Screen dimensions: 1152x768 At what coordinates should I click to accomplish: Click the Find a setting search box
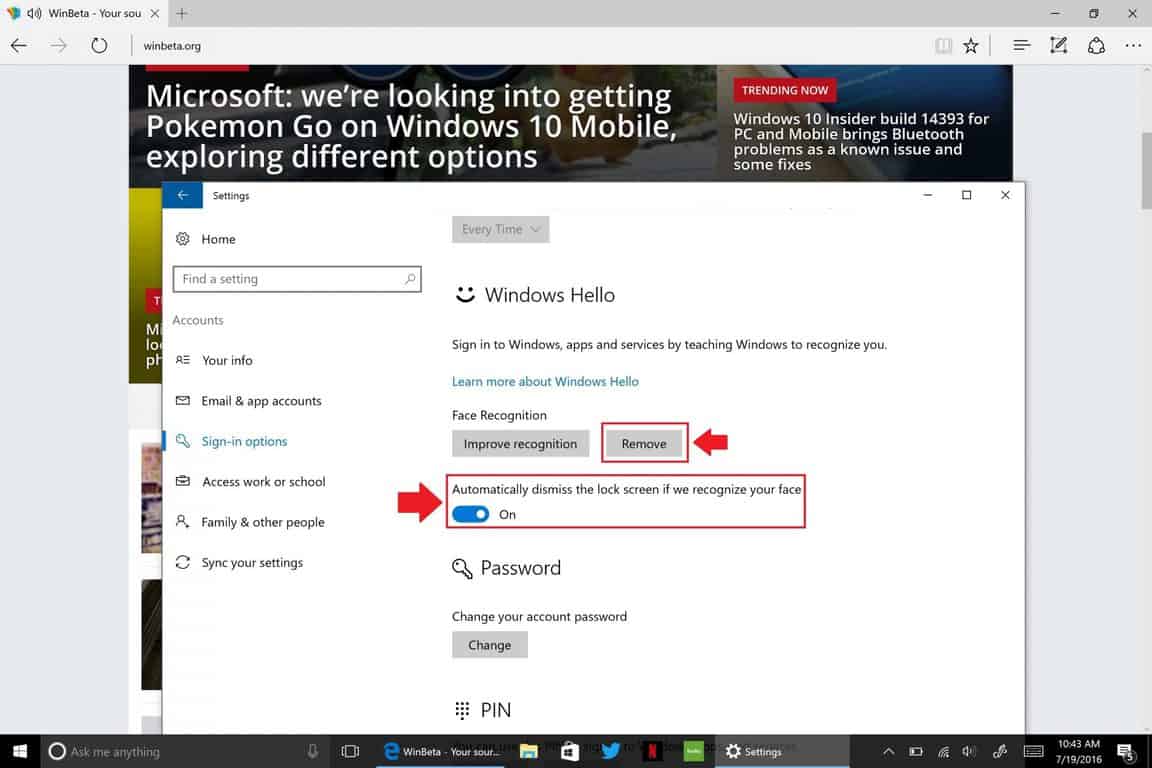pos(297,279)
